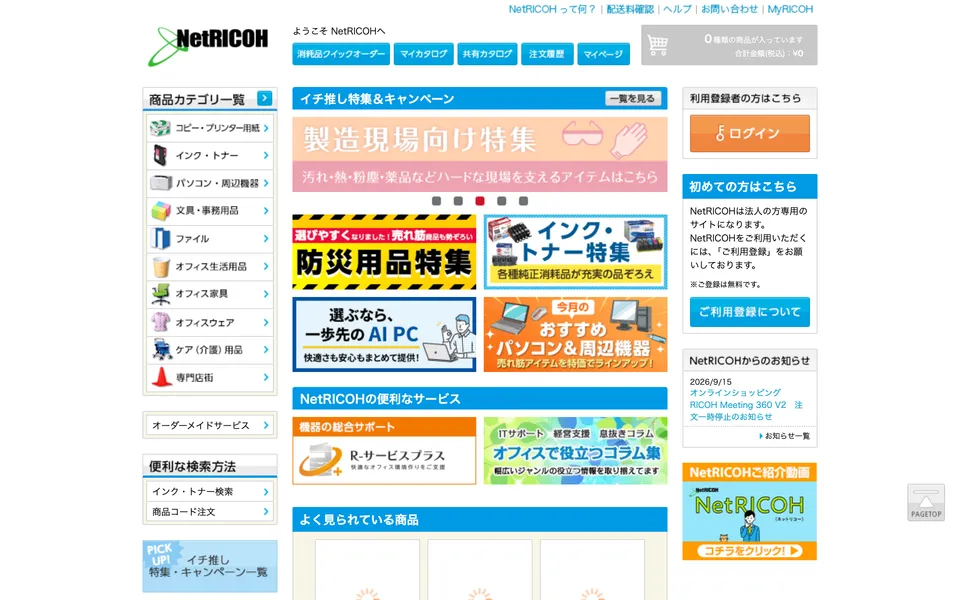Click パソコン・周辺機器 category text

click(217, 183)
